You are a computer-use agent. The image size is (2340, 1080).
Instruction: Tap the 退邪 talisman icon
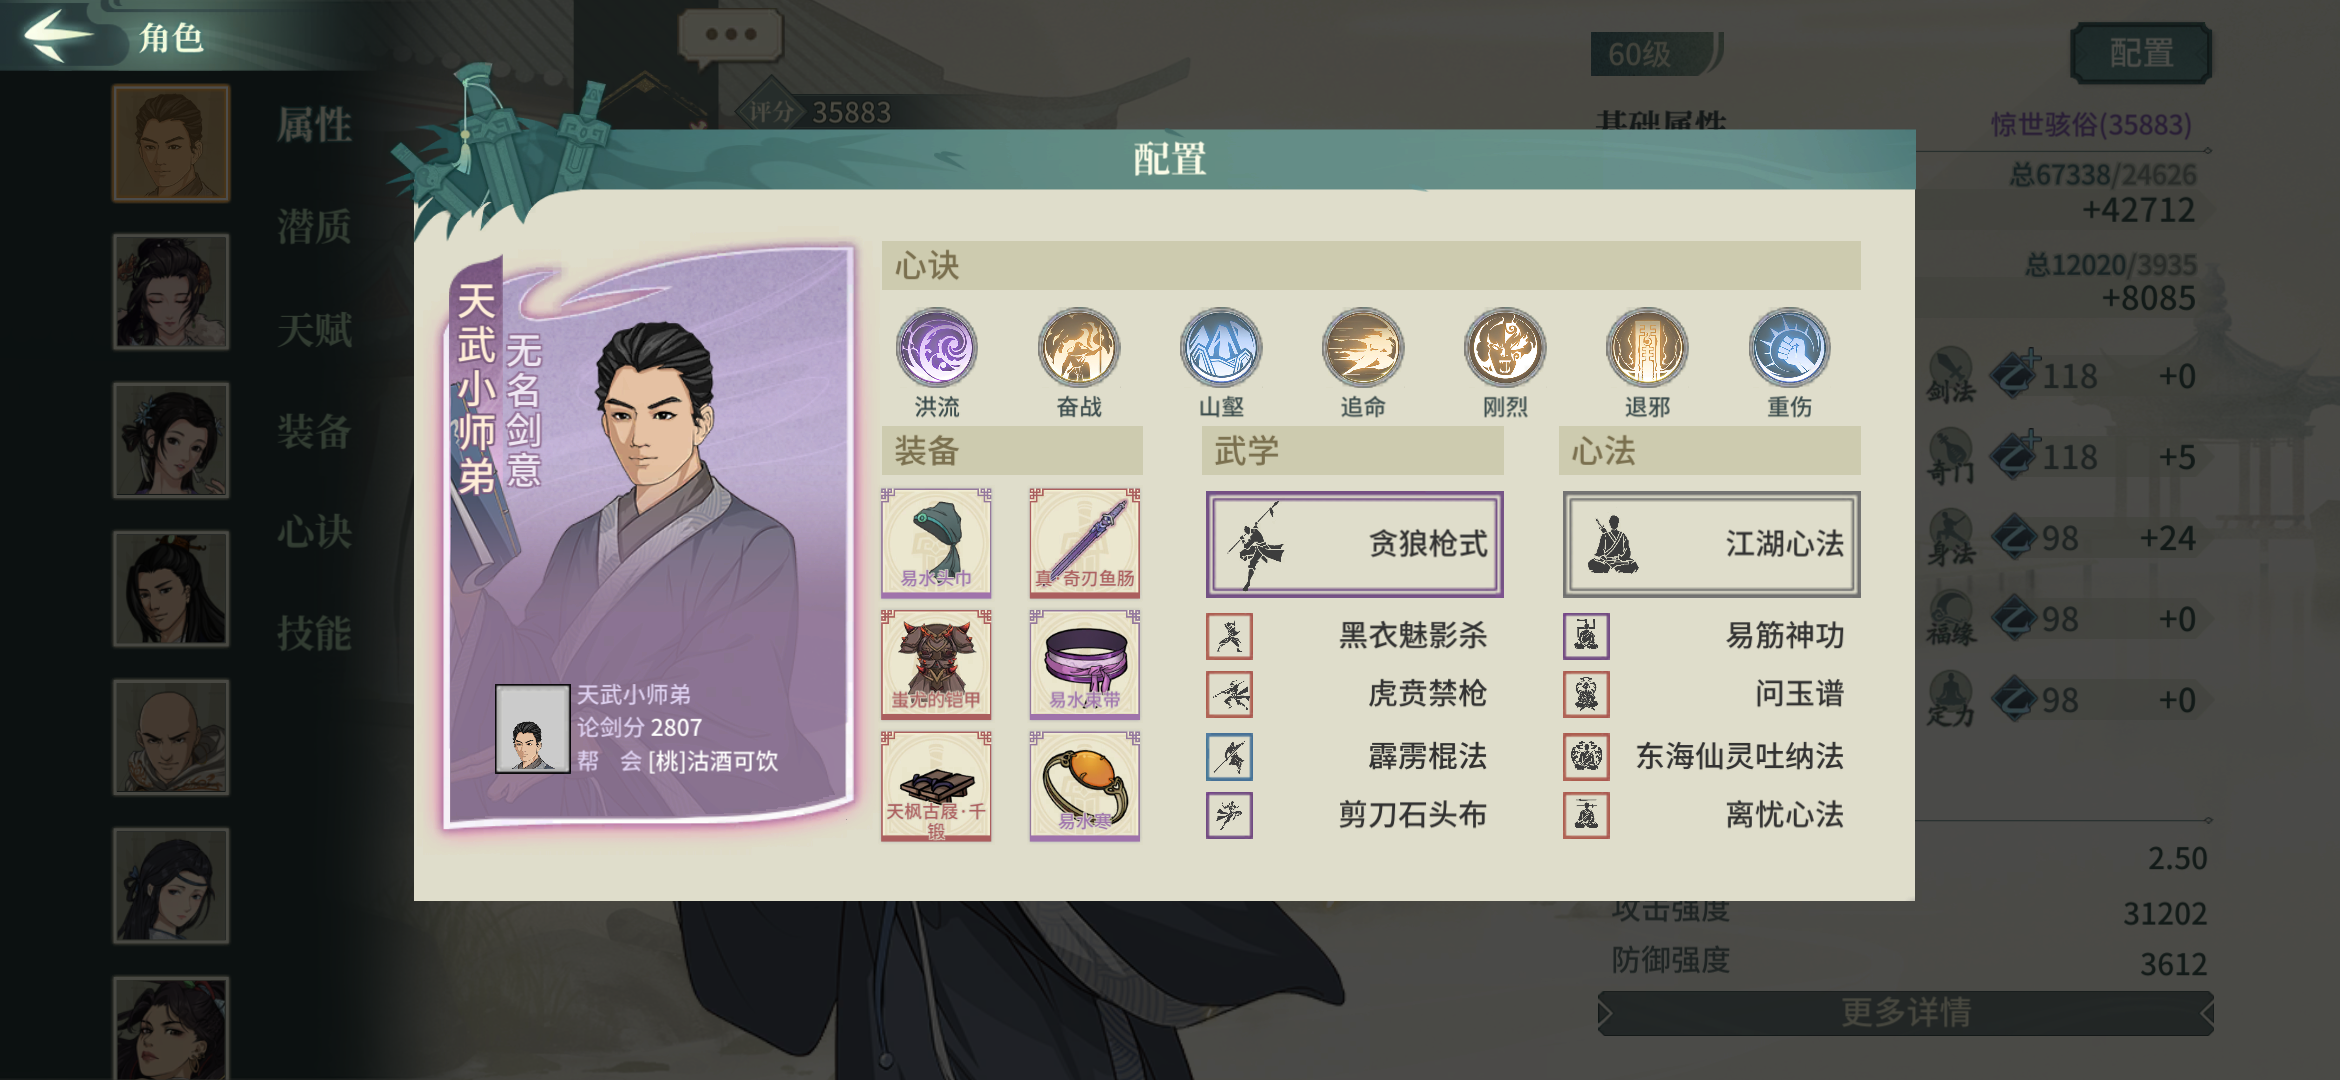(1647, 348)
